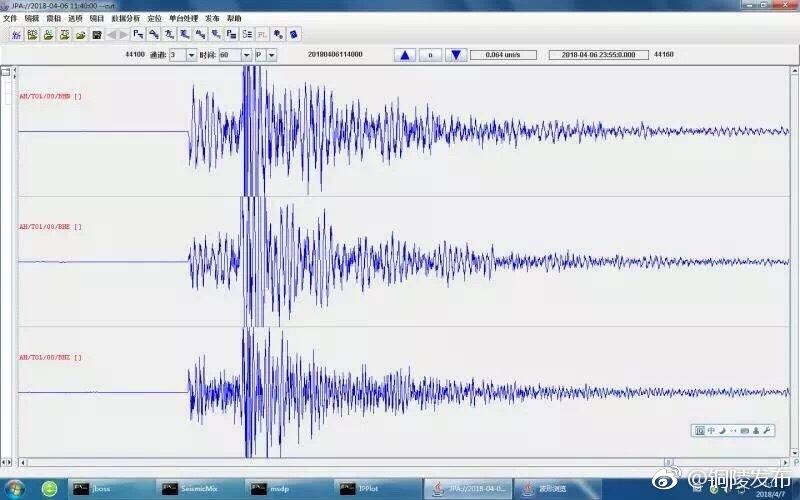Select the AH/T01/00/BHE channel label
800x500 pixels.
(x=50, y=227)
